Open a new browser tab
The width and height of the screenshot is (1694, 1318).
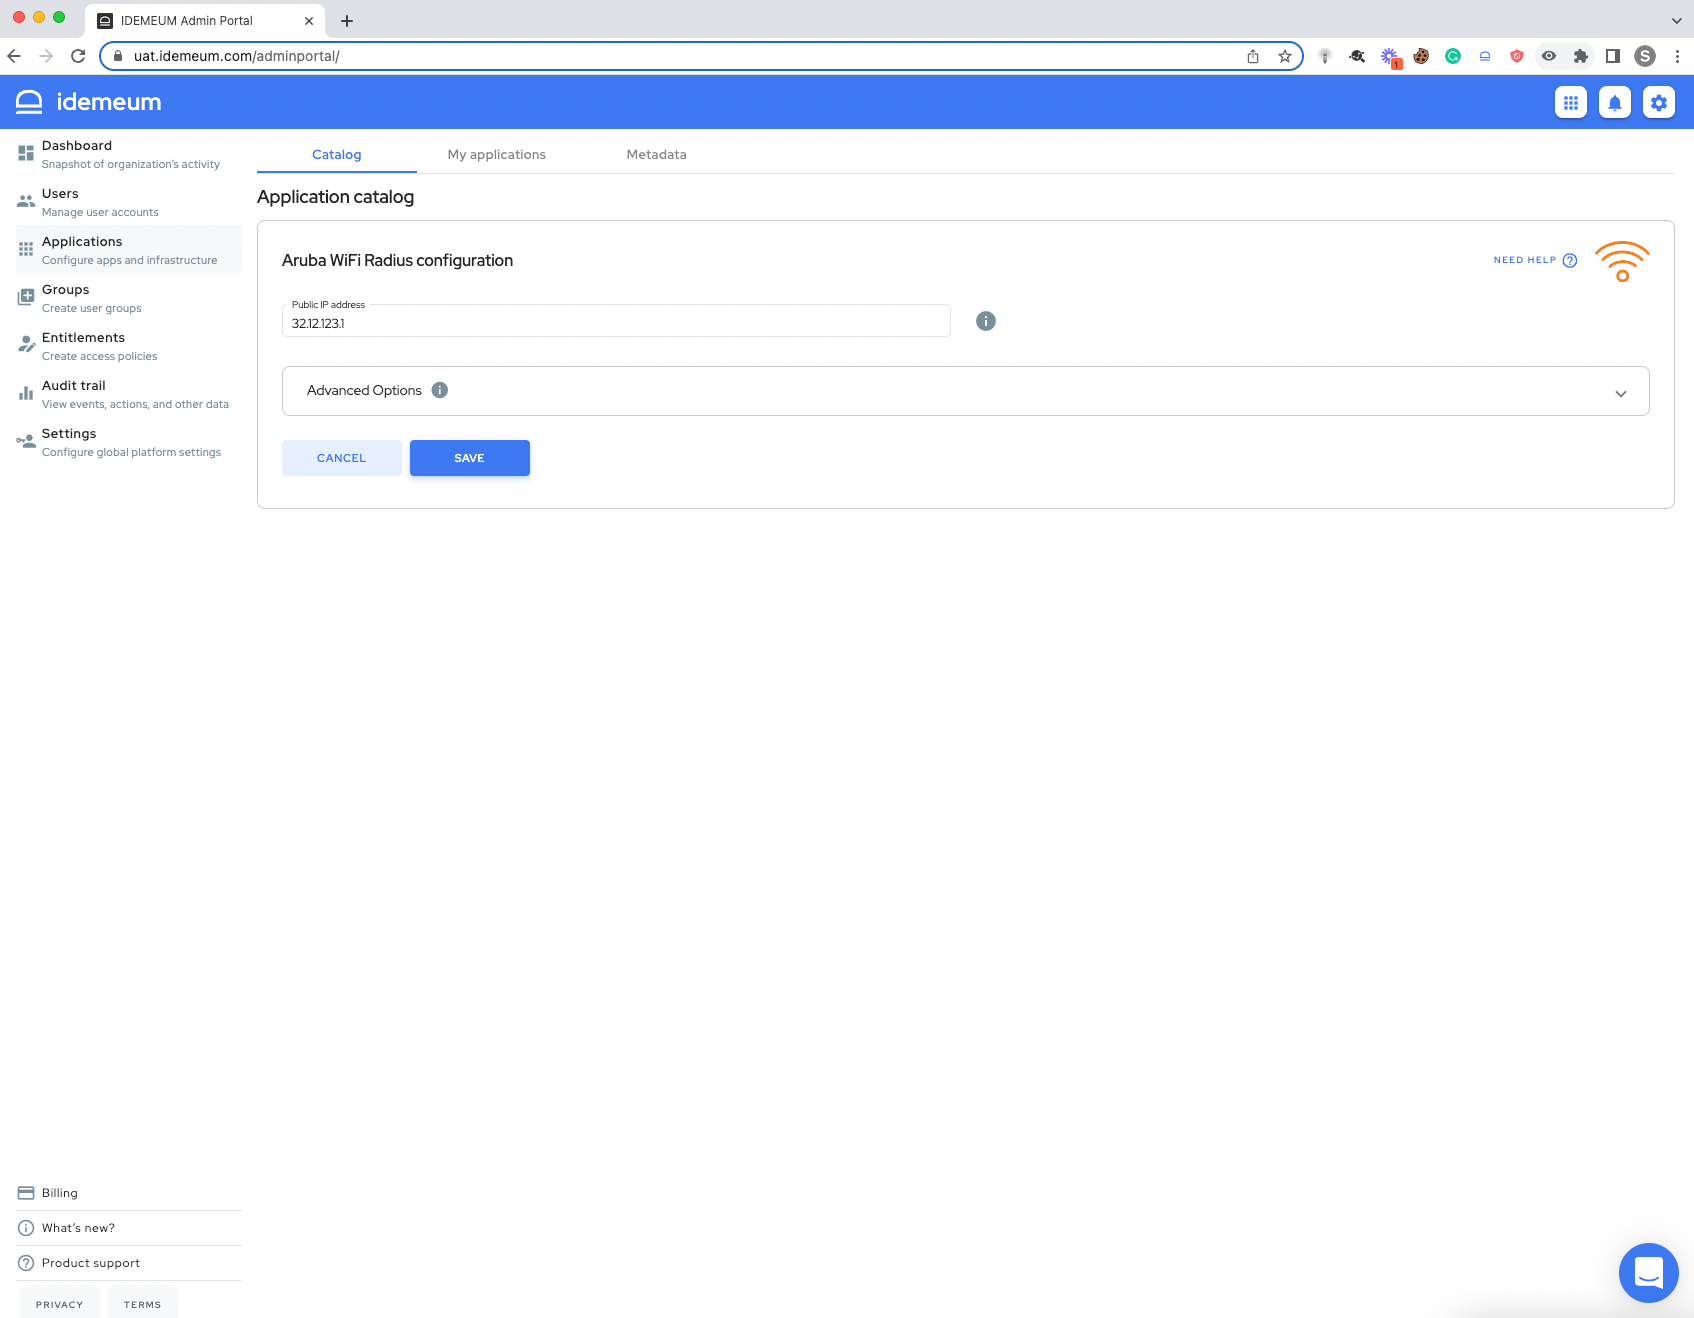click(347, 21)
